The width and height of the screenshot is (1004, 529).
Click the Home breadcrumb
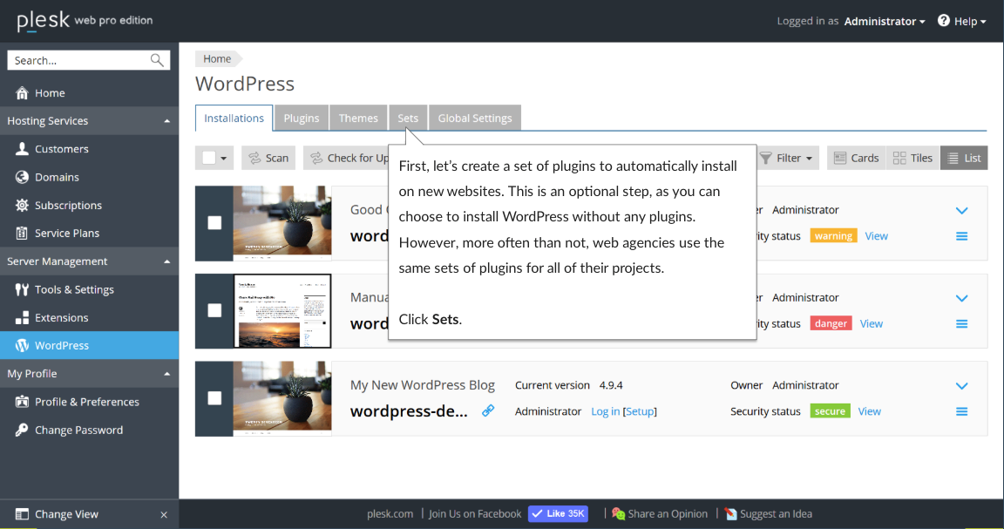[x=217, y=59]
